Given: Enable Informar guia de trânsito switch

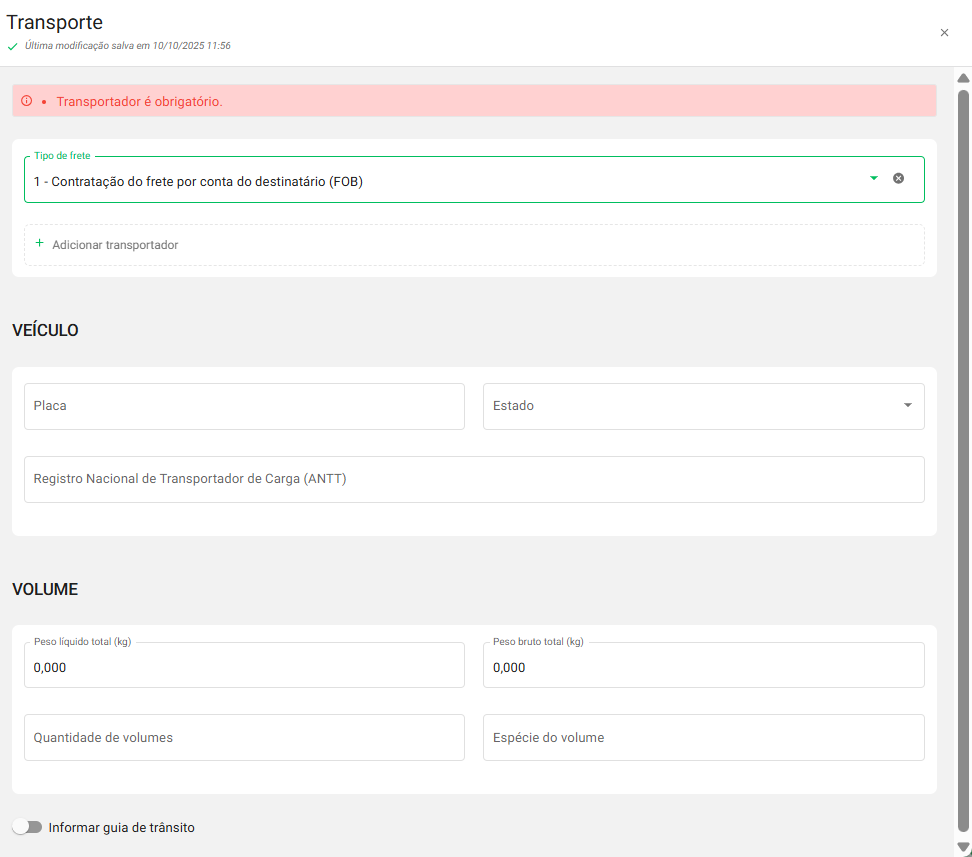Looking at the screenshot, I should tap(27, 827).
